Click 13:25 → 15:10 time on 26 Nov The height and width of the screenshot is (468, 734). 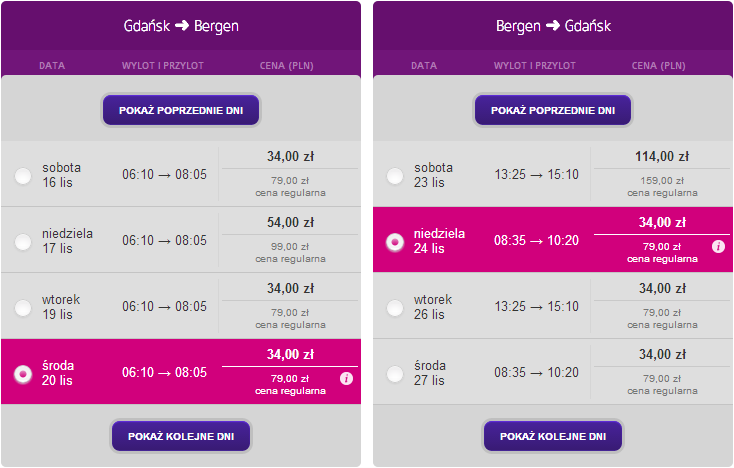[536, 307]
